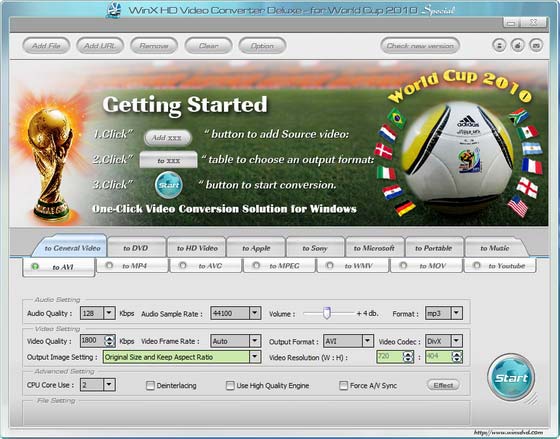Minimize the WinX converter window

[x=512, y=23]
